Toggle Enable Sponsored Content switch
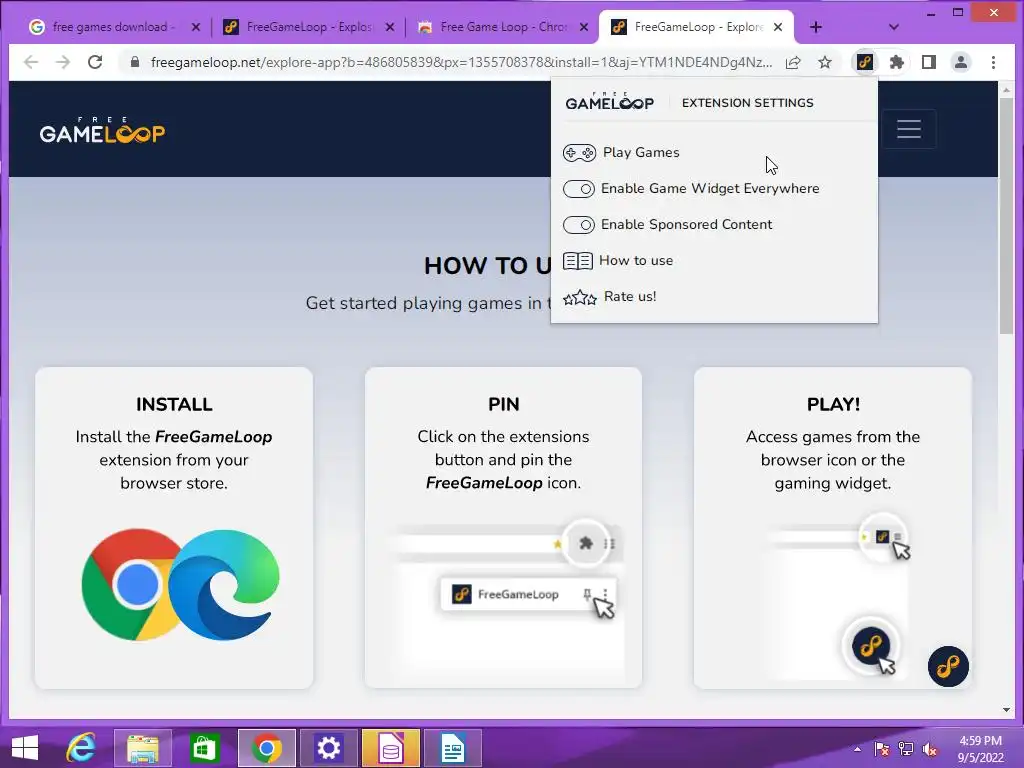The height and width of the screenshot is (768, 1024). coord(579,225)
